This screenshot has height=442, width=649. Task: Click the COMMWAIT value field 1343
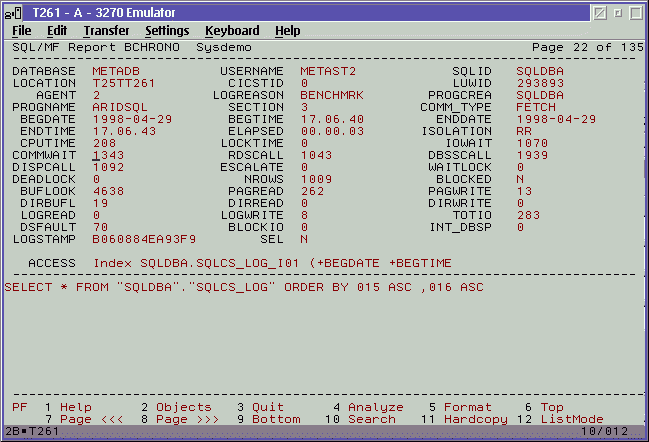[x=108, y=155]
